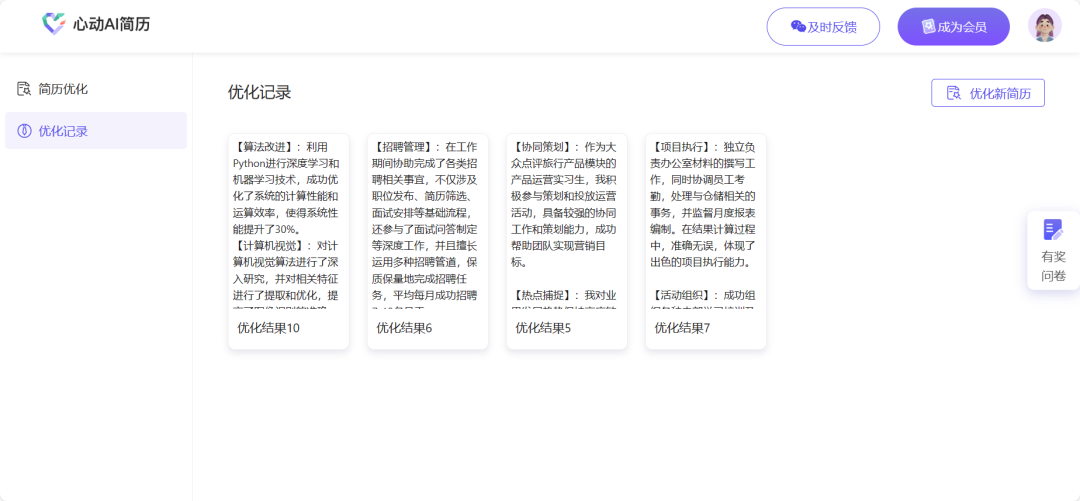Click the 心动AI简历 heart logo icon
This screenshot has height=501, width=1080.
tap(54, 24)
